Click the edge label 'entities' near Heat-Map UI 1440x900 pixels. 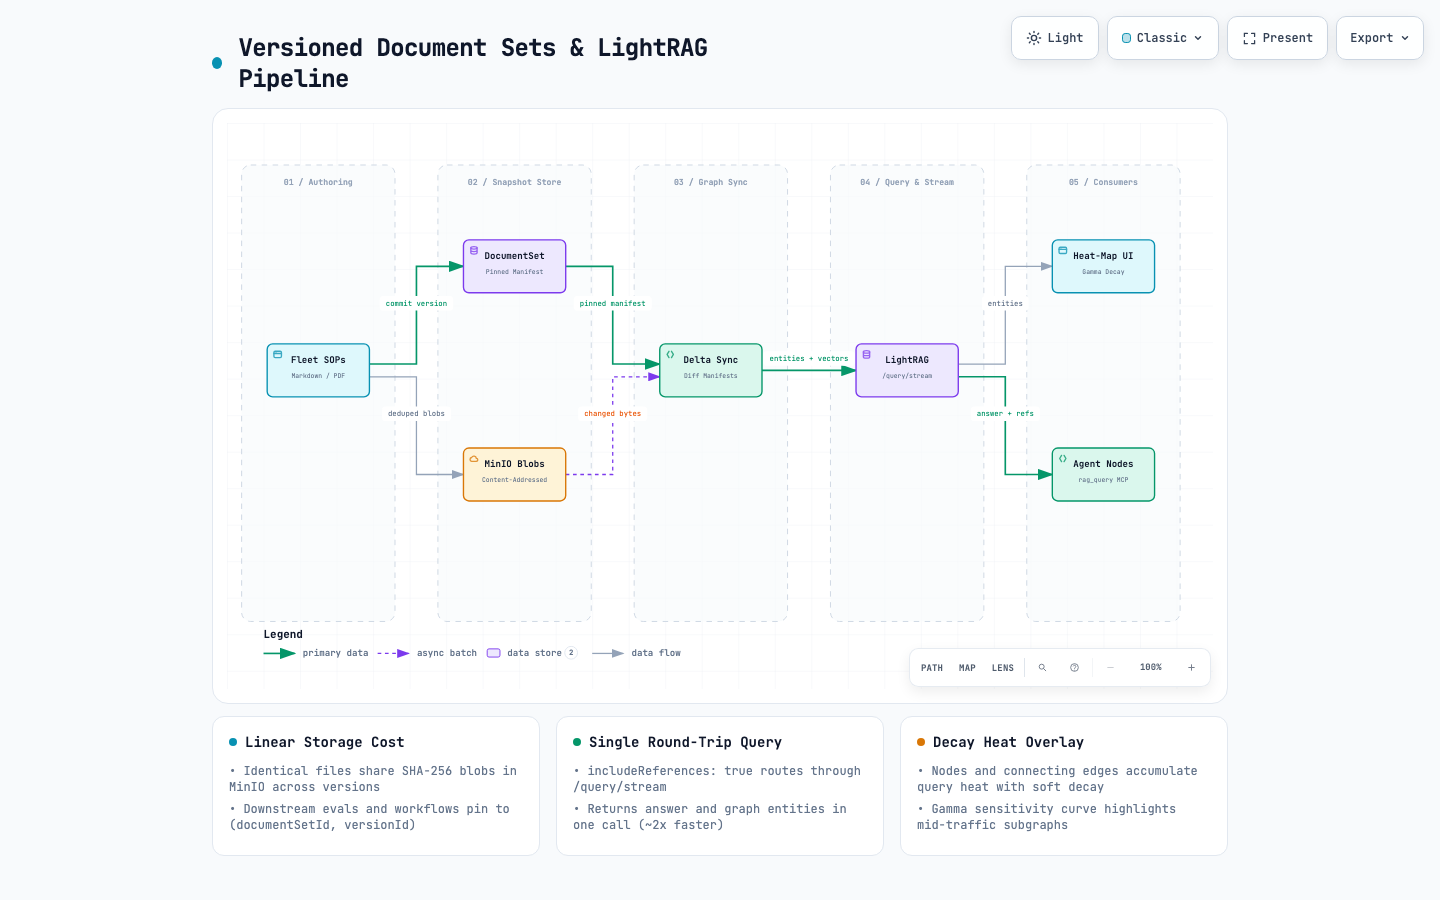pos(1005,304)
